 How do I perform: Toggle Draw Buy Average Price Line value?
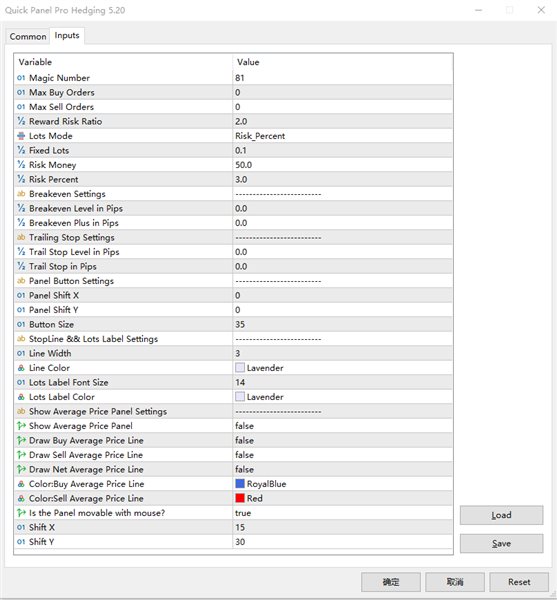pyautogui.click(x=342, y=440)
